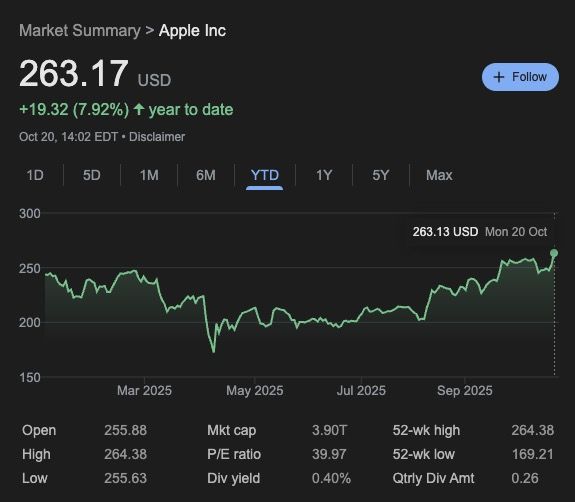Switch chart to 5D range
The width and height of the screenshot is (575, 502).
92,175
